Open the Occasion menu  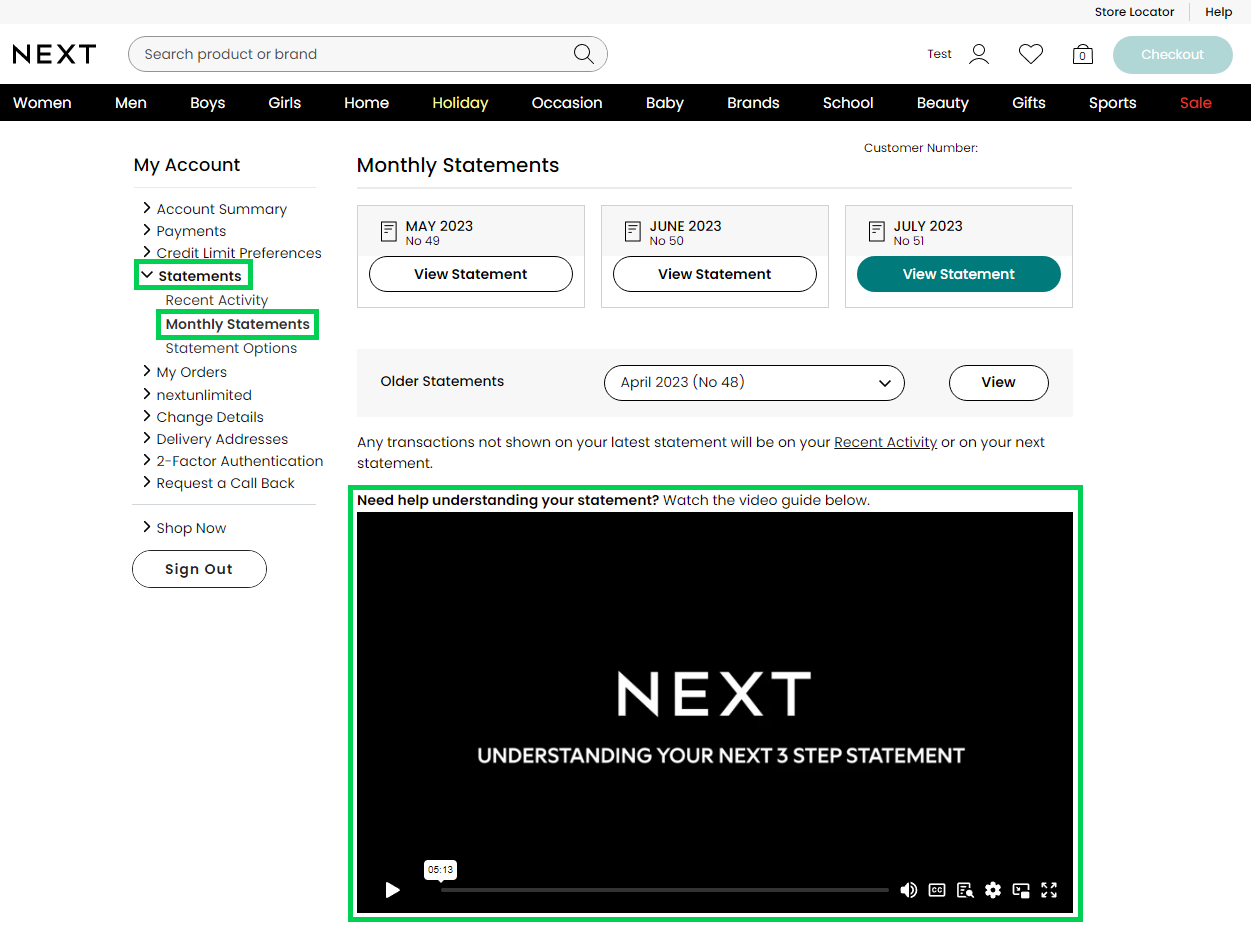pos(567,103)
